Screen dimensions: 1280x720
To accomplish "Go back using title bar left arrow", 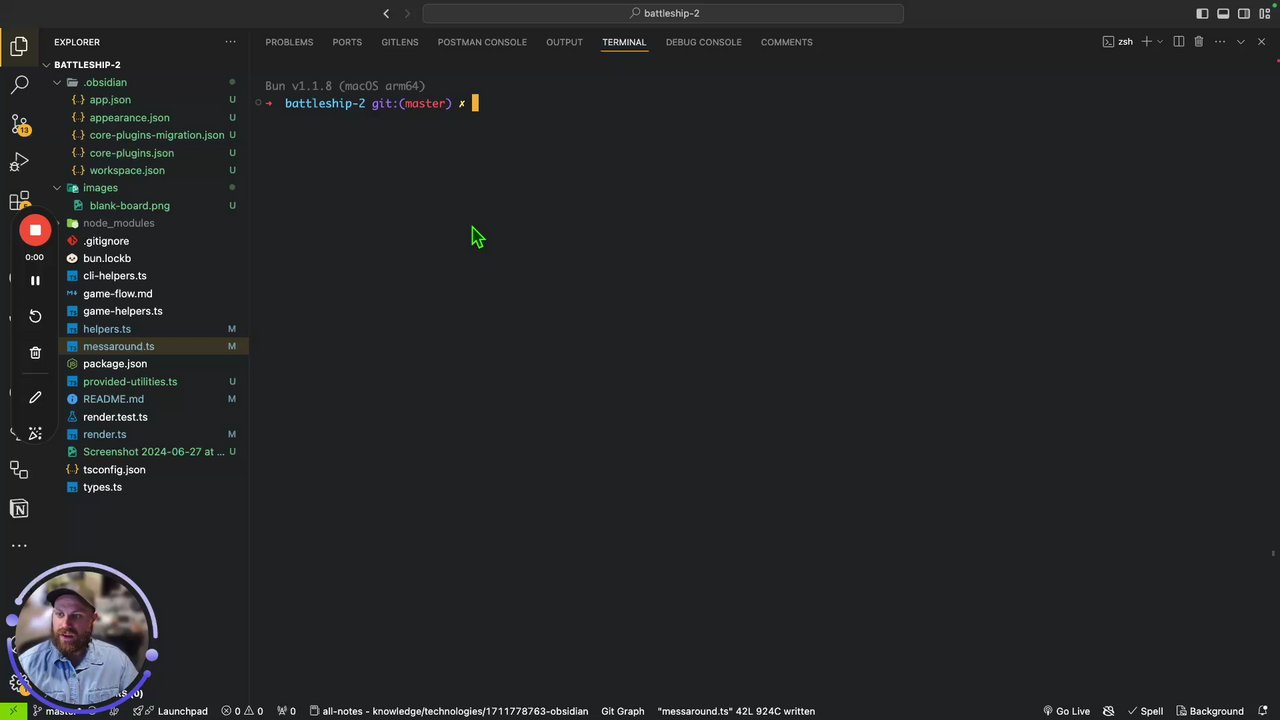I will pos(386,13).
